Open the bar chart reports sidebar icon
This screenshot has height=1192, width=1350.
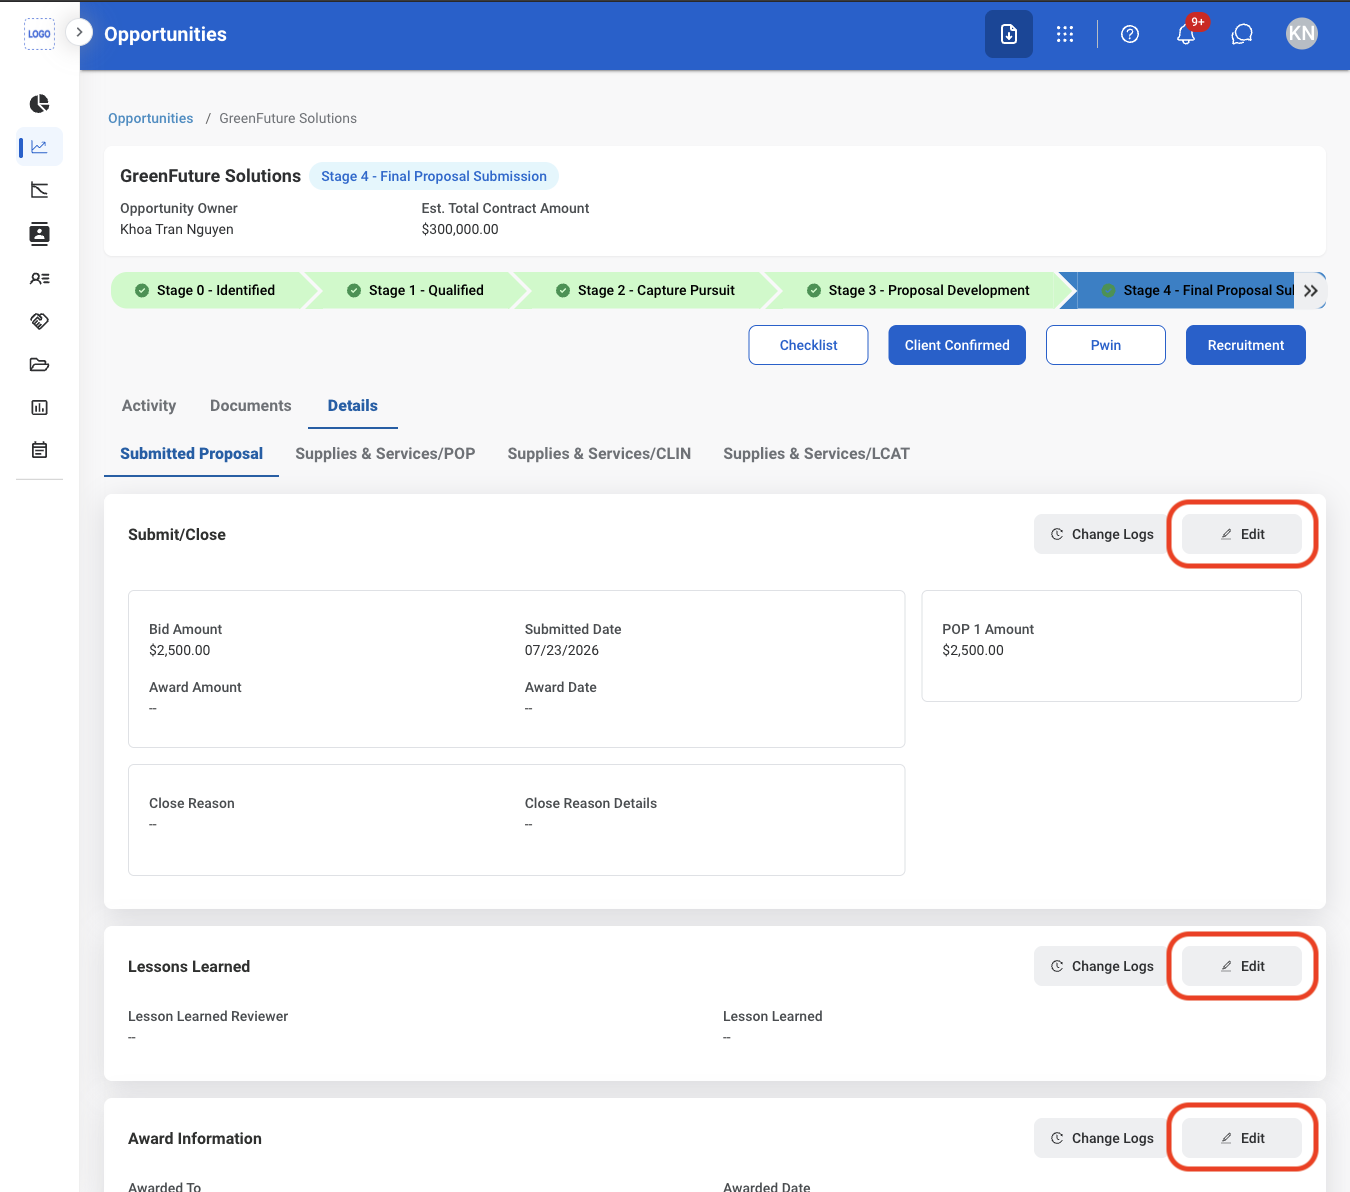[x=39, y=407]
